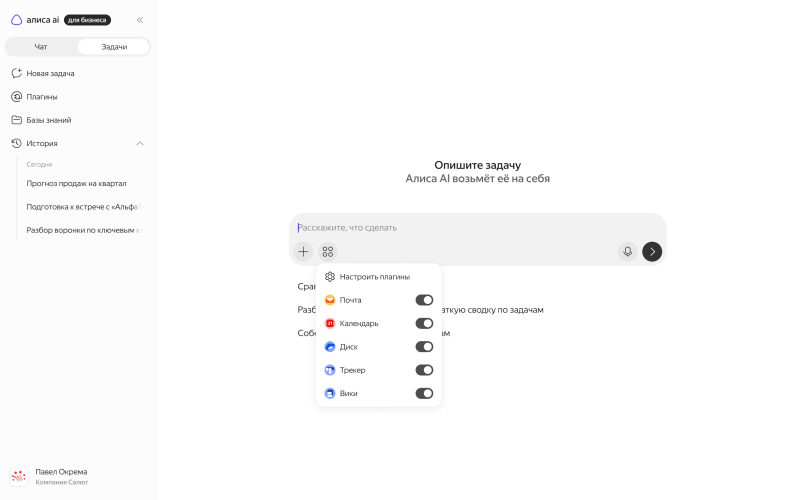Screen dimensions: 800x500
Task: Toggle the Трекер plugin switch
Action: click(x=424, y=370)
